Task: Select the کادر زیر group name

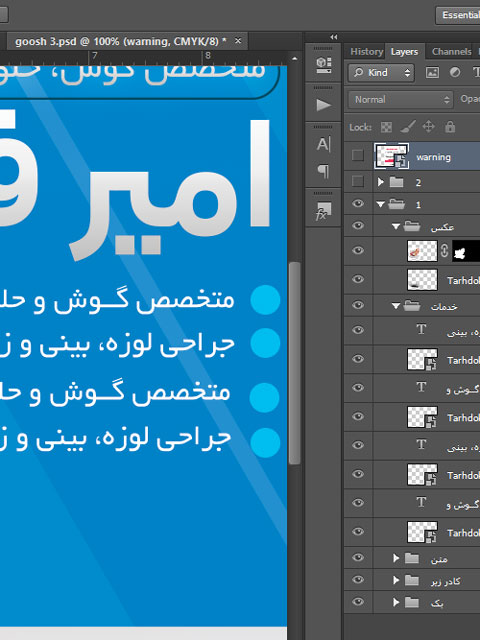Action: (x=445, y=581)
